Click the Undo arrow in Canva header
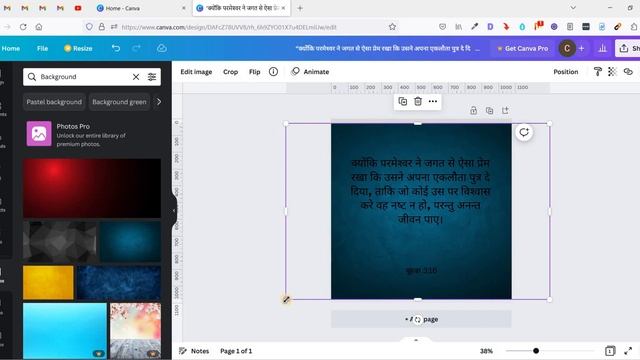 [x=116, y=48]
